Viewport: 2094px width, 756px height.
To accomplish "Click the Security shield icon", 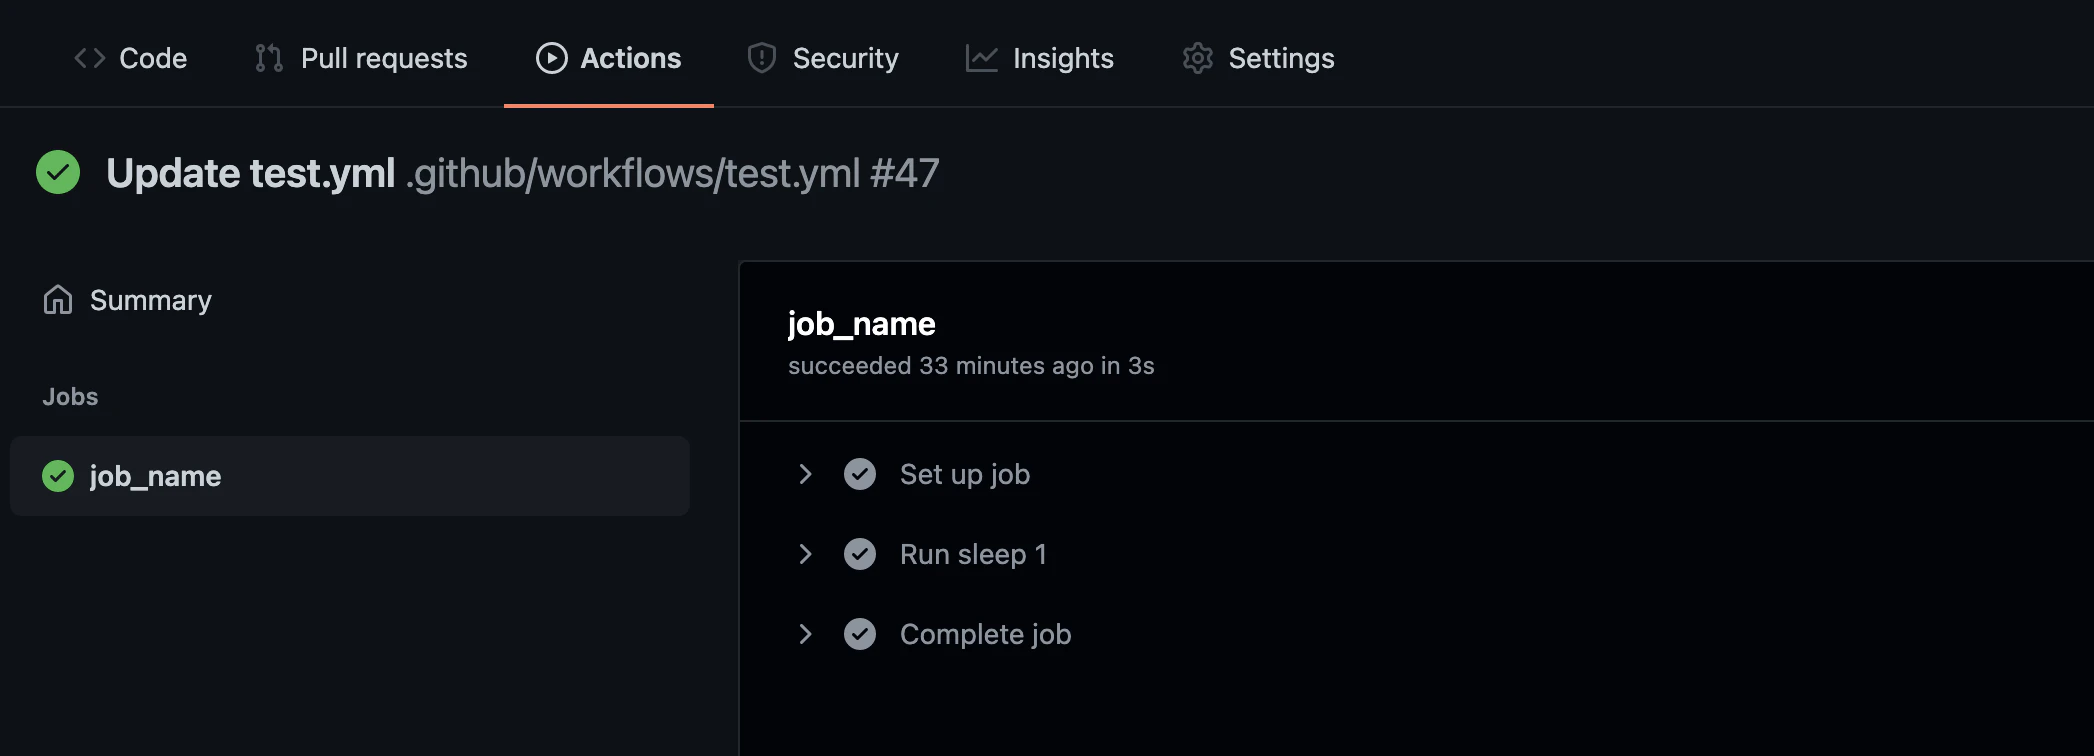I will [762, 58].
